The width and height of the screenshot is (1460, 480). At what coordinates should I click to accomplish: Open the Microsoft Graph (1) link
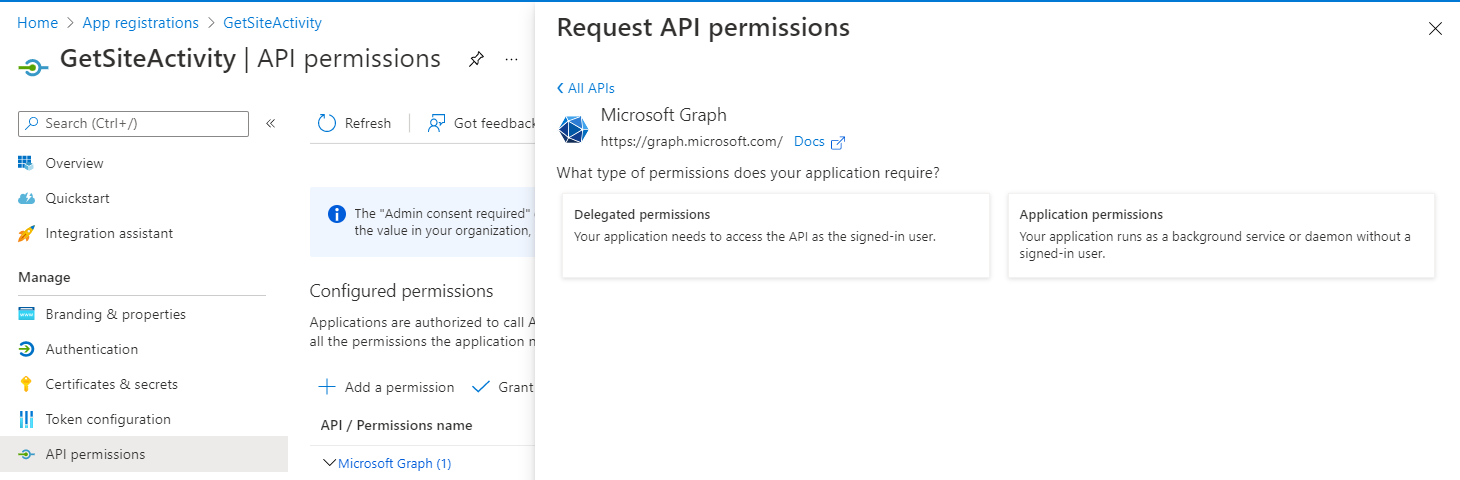(394, 464)
